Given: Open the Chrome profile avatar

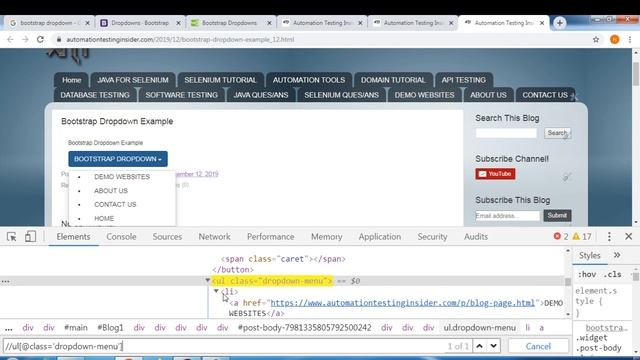Looking at the screenshot, I should pos(615,40).
